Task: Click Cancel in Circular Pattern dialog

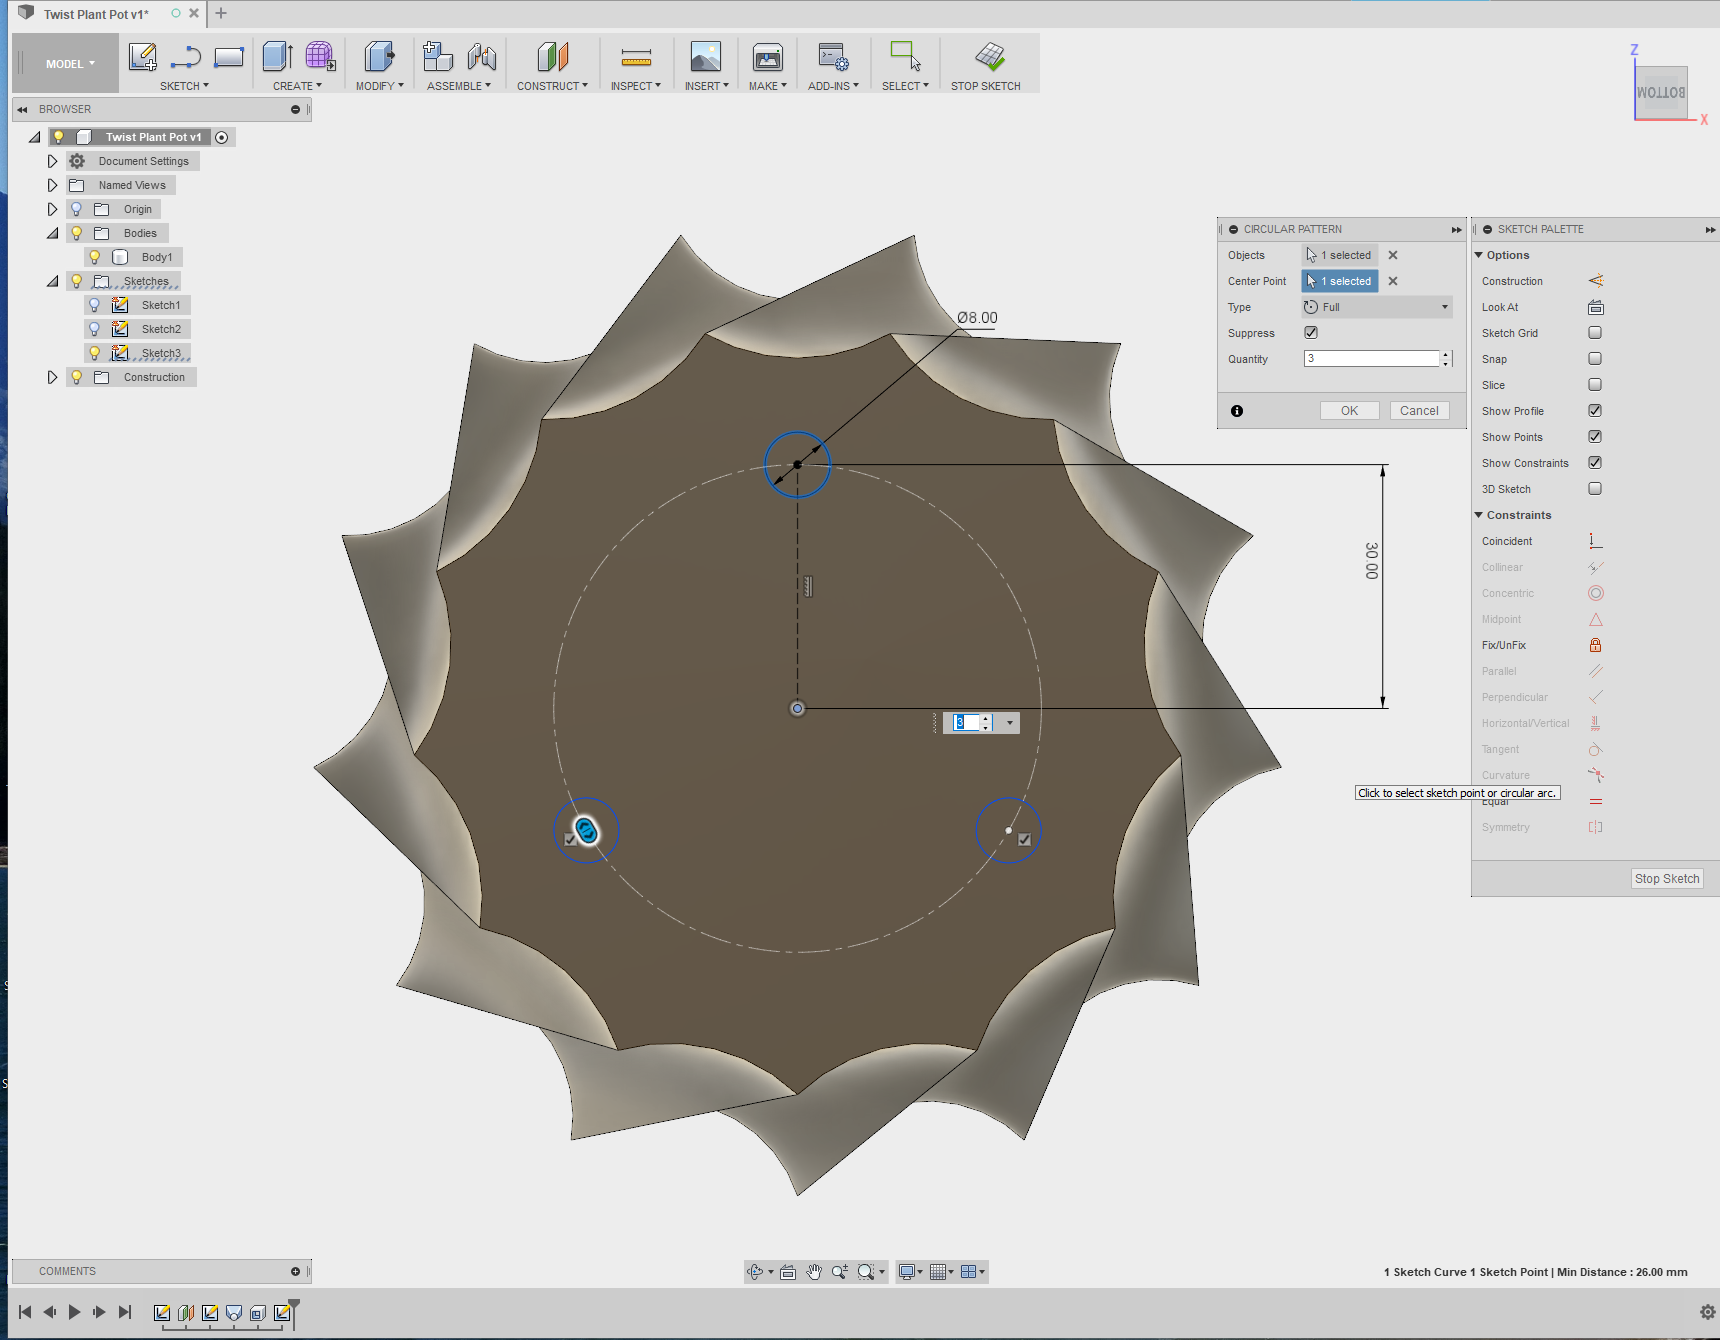Action: pyautogui.click(x=1419, y=411)
